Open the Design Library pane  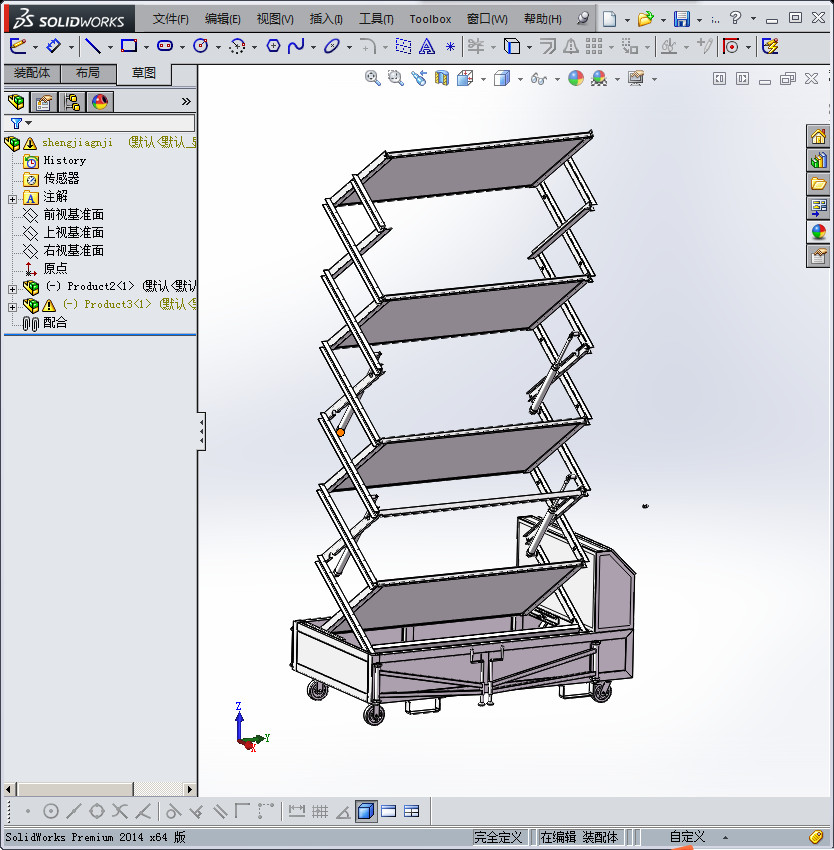pyautogui.click(x=818, y=160)
